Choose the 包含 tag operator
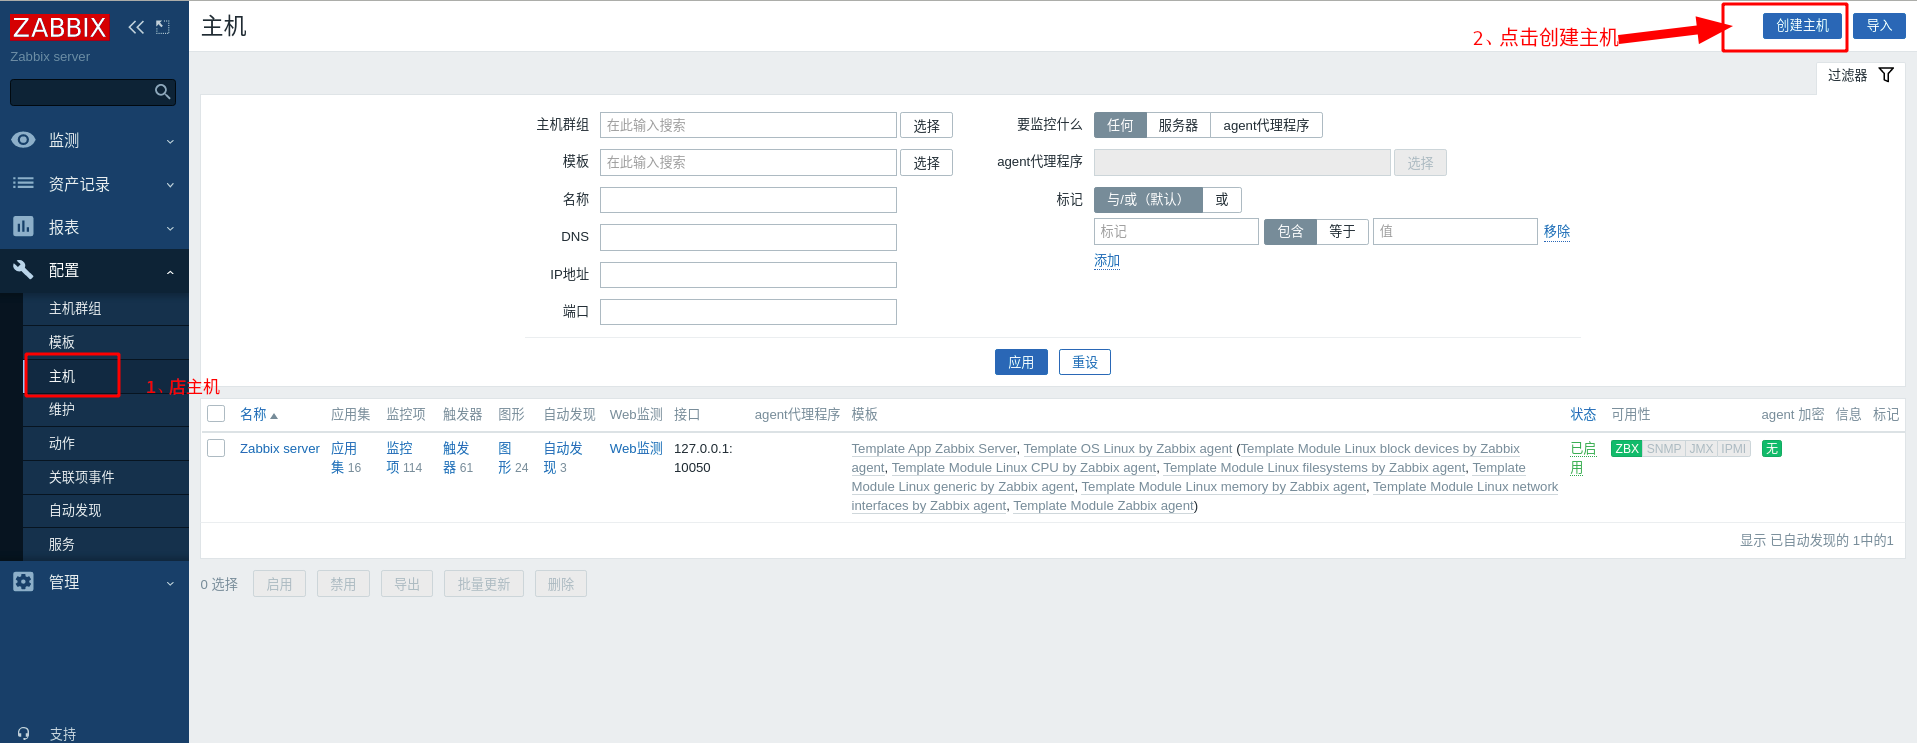1917x743 pixels. (1290, 232)
